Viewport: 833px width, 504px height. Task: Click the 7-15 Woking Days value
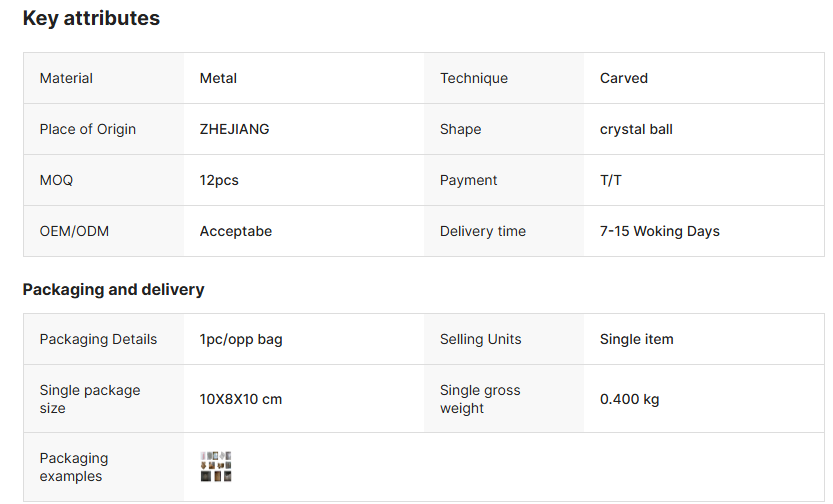click(x=659, y=231)
